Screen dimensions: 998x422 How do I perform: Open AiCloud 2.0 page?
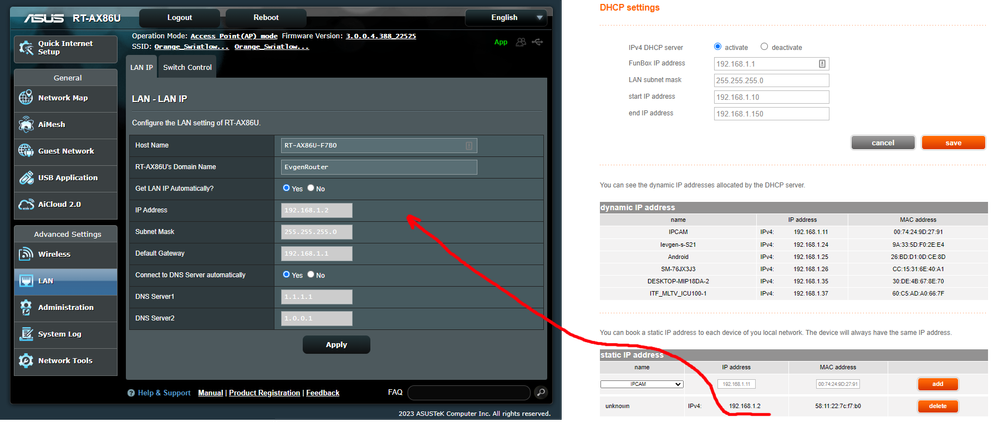click(66, 205)
